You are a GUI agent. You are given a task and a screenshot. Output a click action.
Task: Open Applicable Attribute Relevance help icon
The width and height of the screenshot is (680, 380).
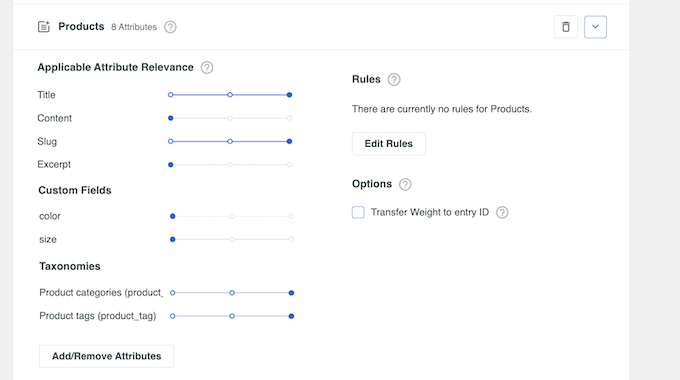click(207, 68)
